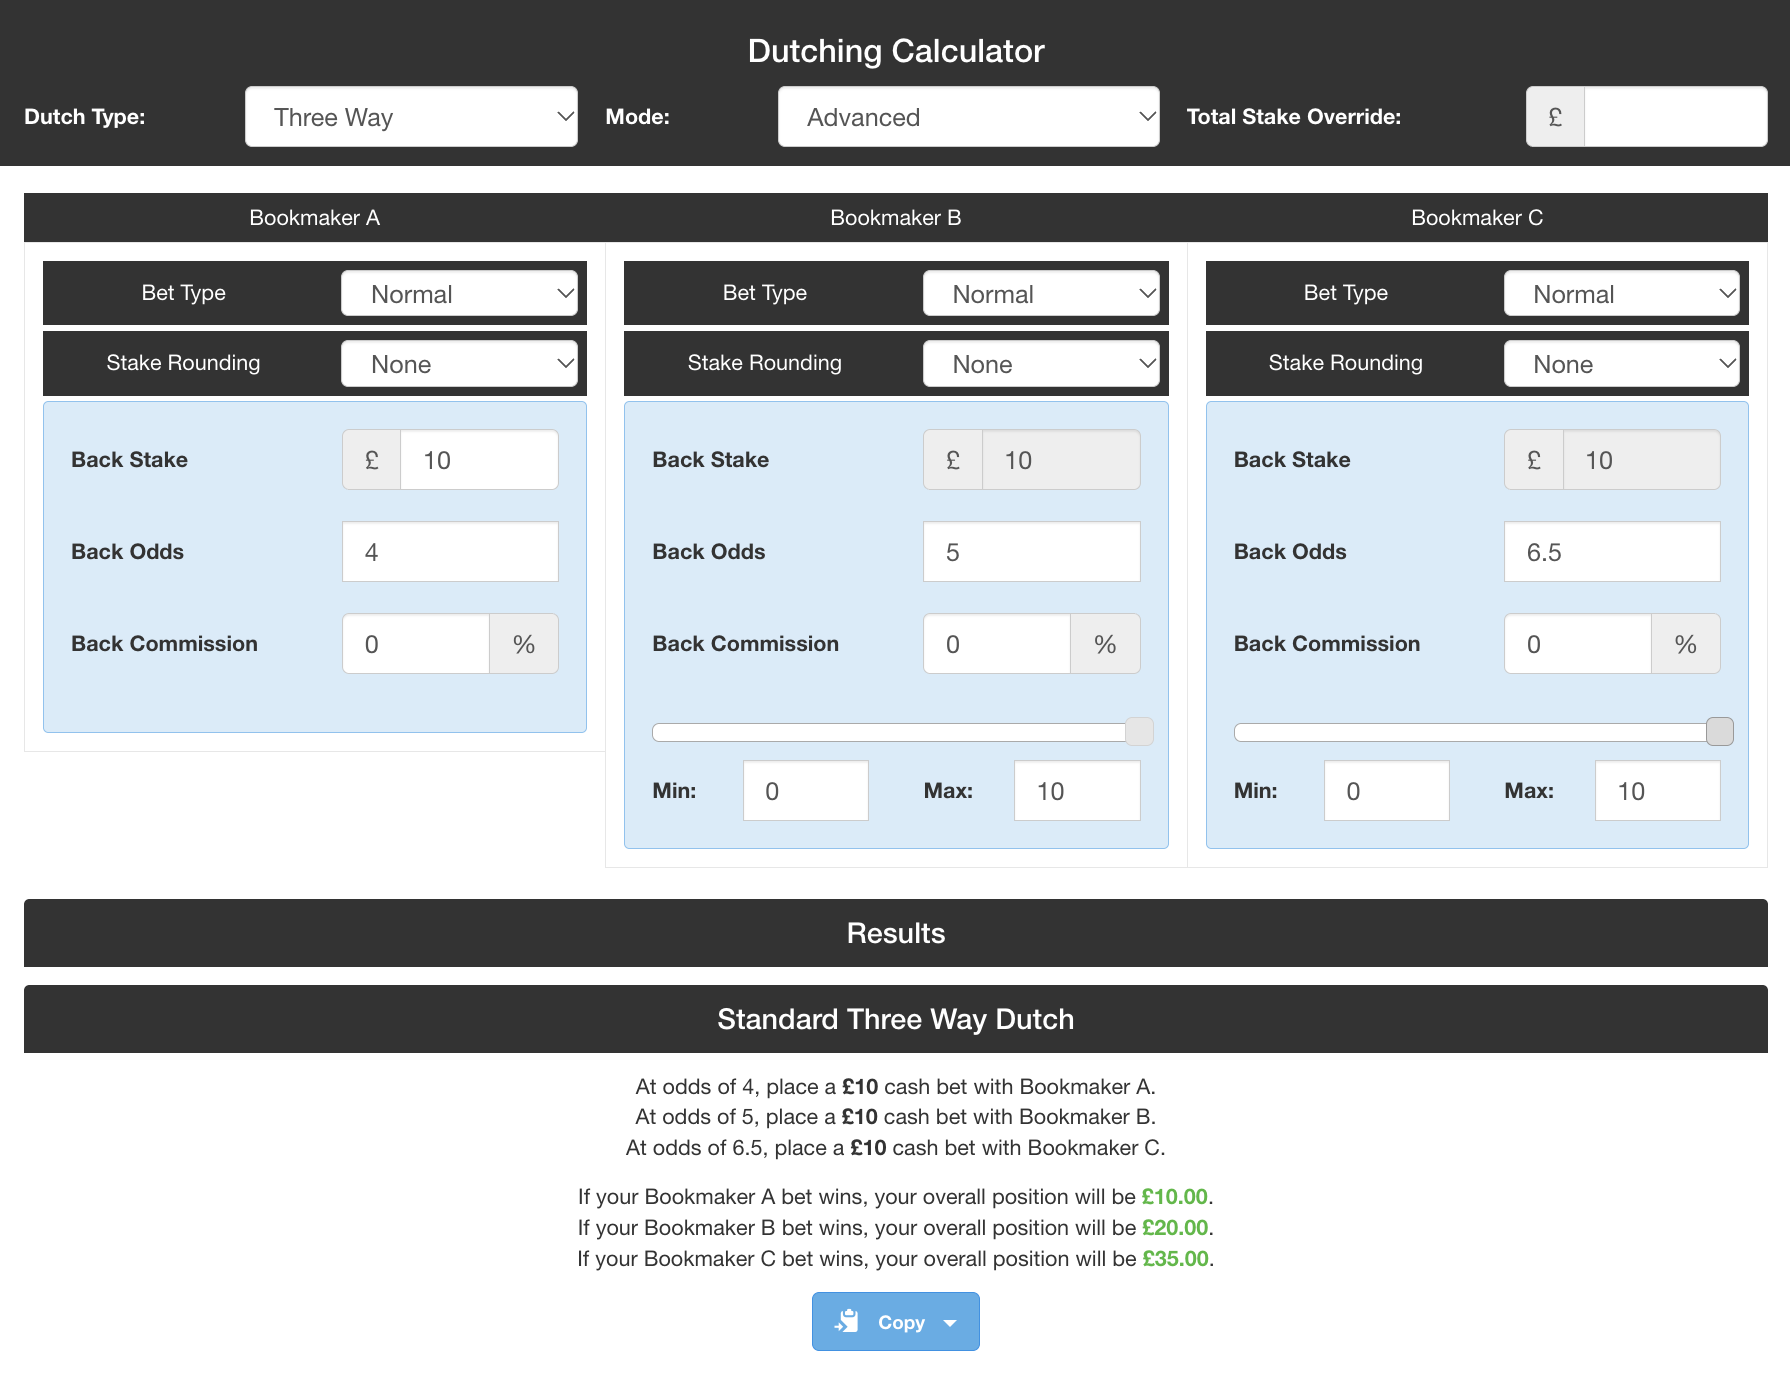Click Bookmaker C Back Stake field
This screenshot has height=1382, width=1790.
point(1642,460)
